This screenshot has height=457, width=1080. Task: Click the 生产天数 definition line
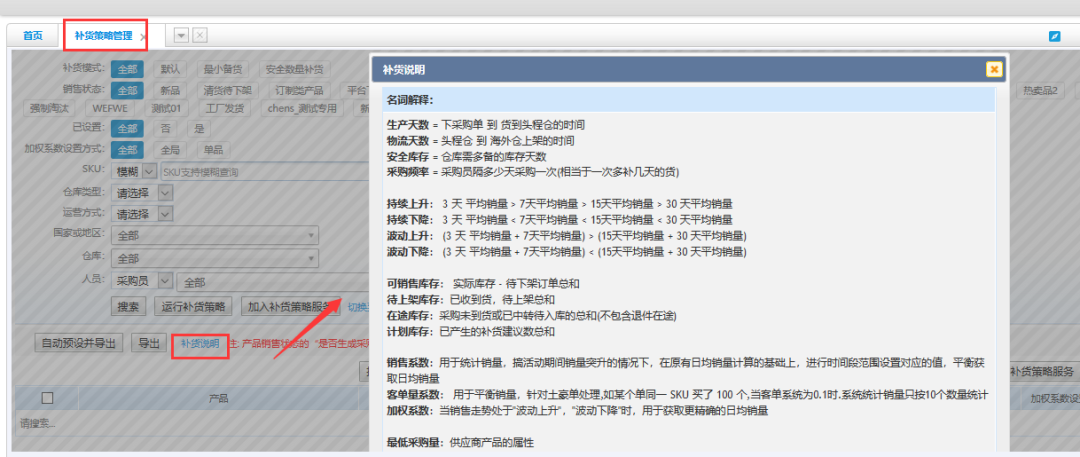[x=486, y=125]
